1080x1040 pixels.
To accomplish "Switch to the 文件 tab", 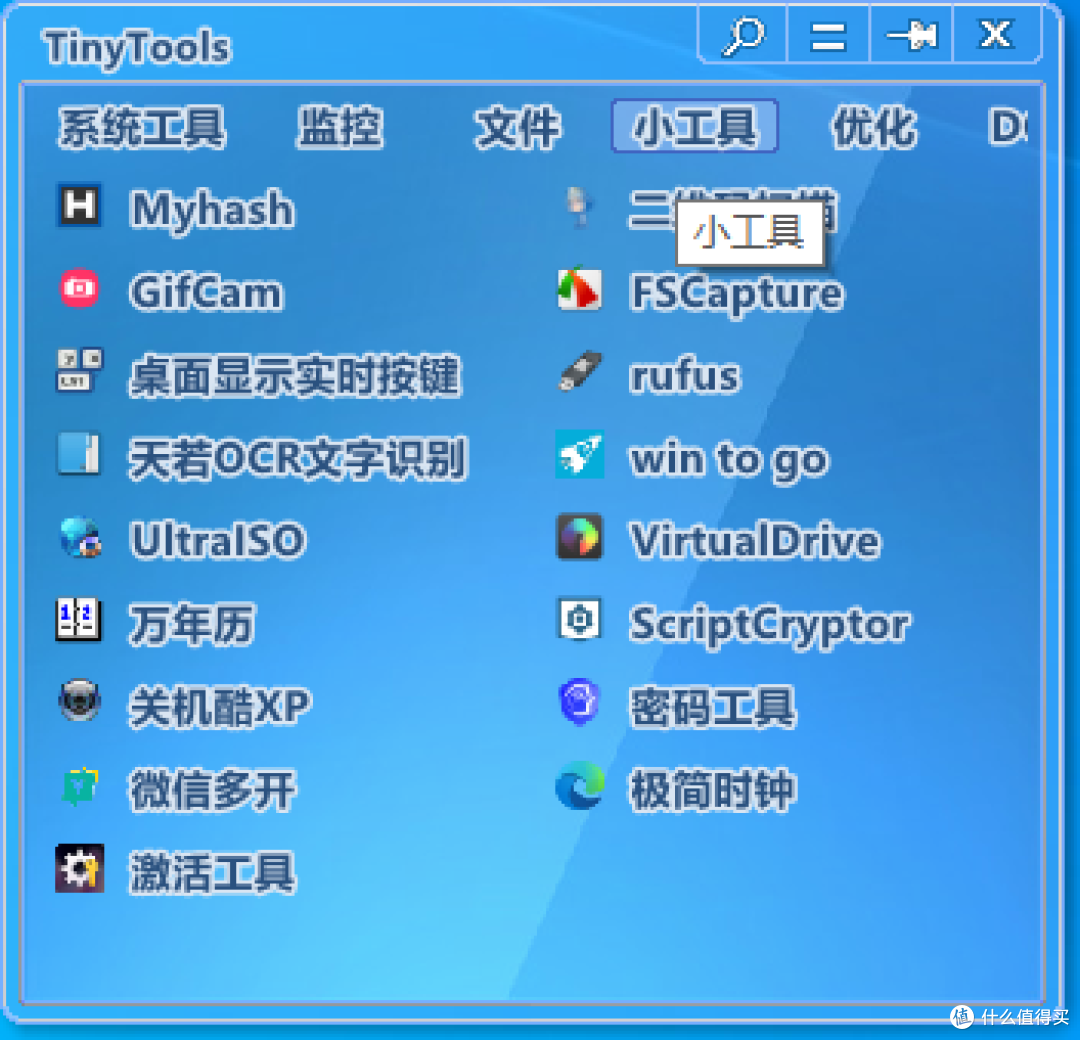I will coord(517,127).
